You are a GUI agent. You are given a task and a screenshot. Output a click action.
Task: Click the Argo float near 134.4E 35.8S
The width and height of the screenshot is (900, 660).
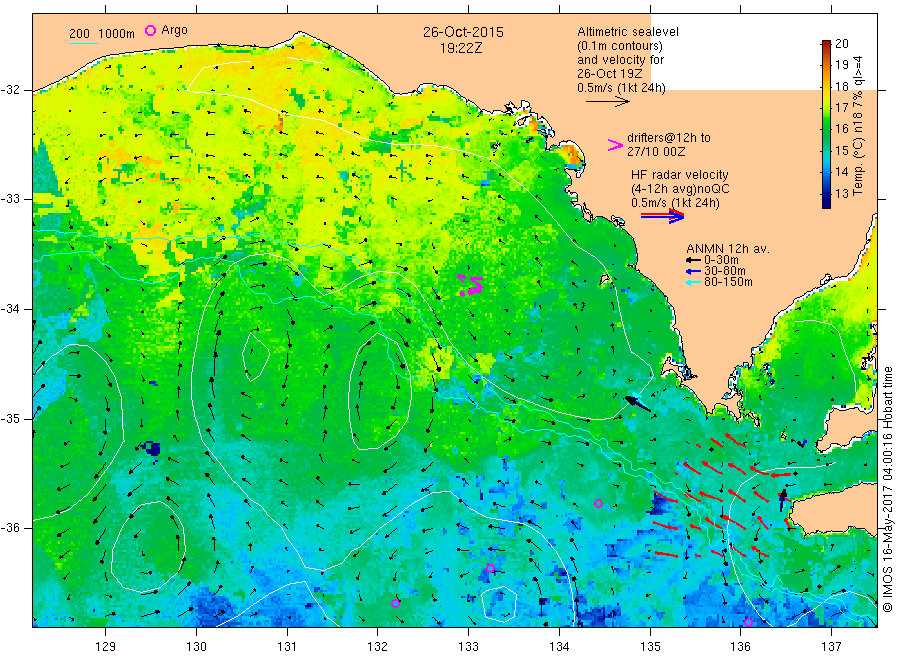coord(598,503)
